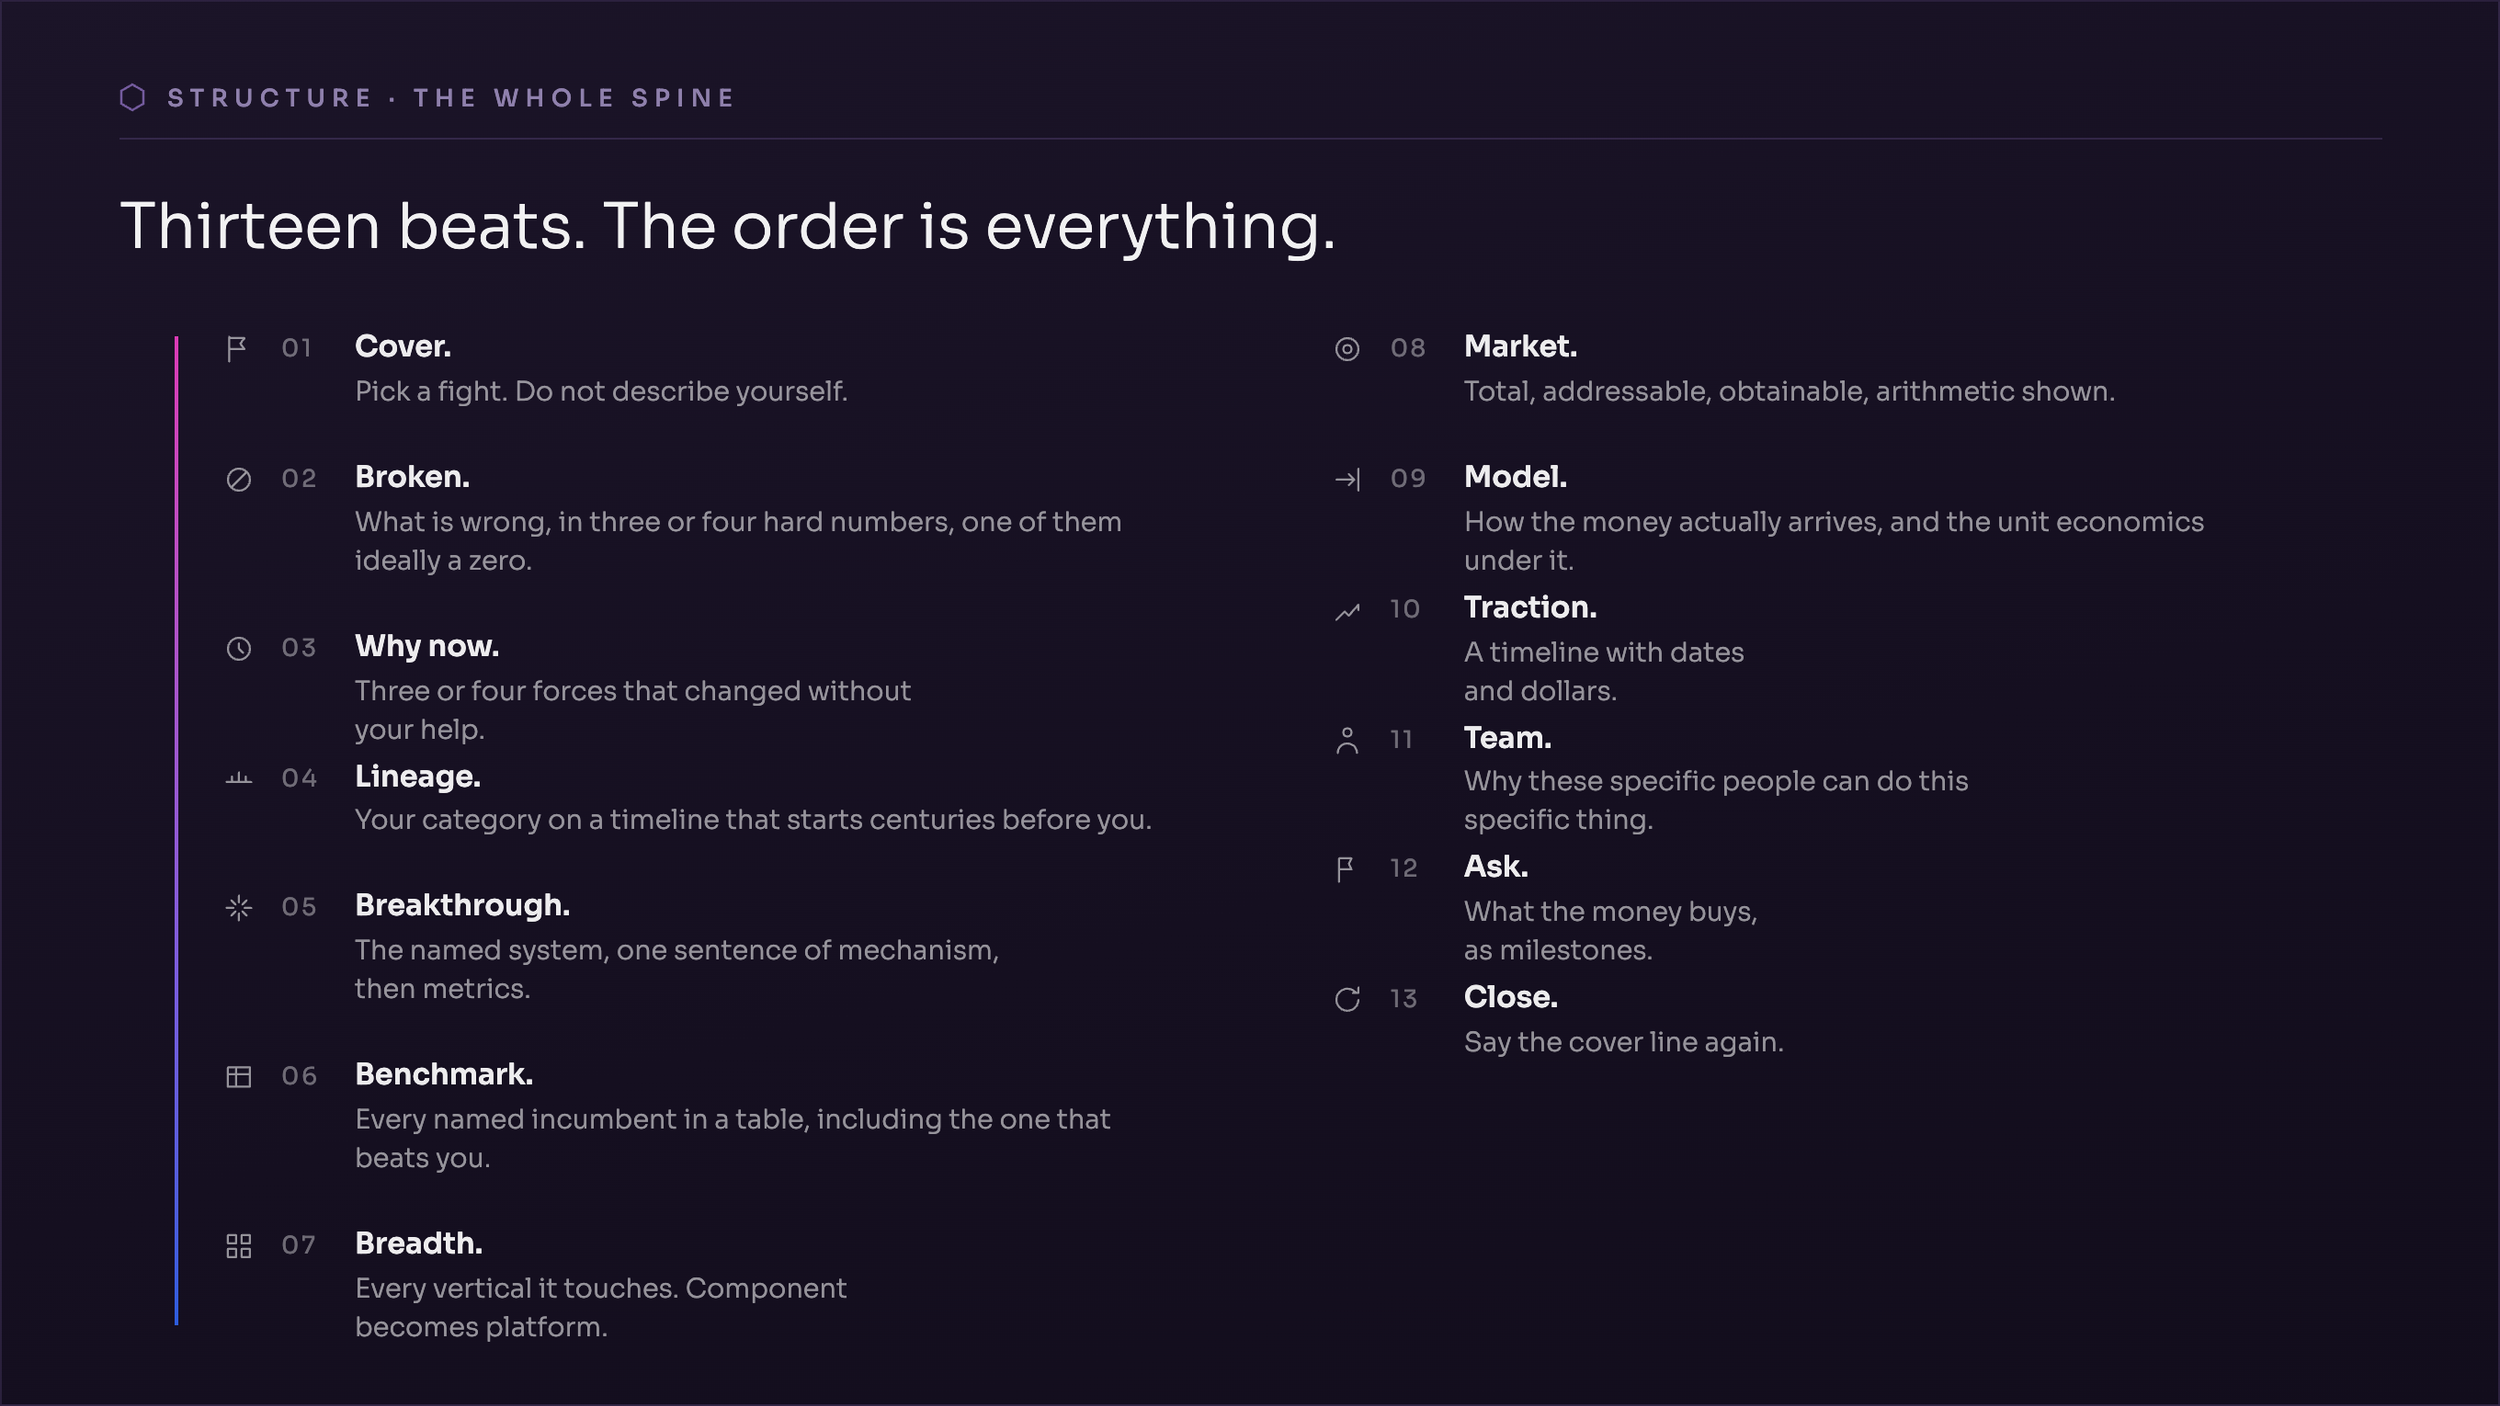Image resolution: width=2500 pixels, height=1406 pixels.
Task: Click the flag icon beside Cover
Action: click(x=237, y=349)
